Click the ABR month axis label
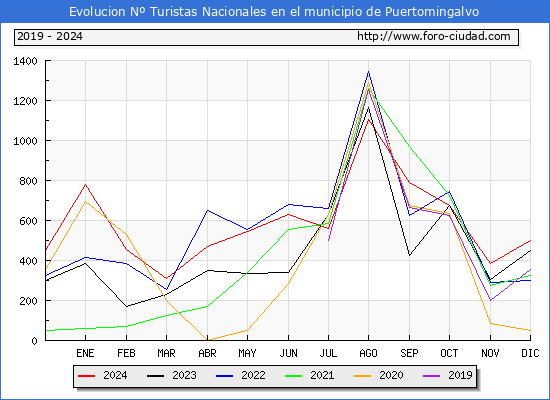 click(x=207, y=353)
